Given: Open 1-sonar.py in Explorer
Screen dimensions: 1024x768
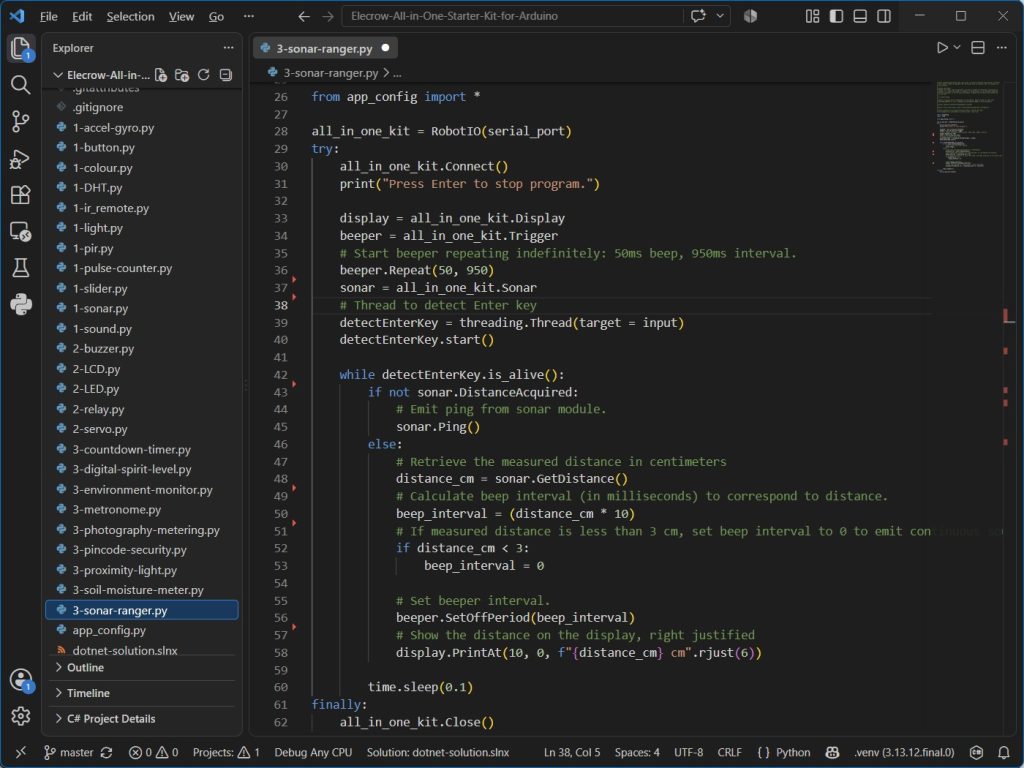Looking at the screenshot, I should [x=142, y=308].
